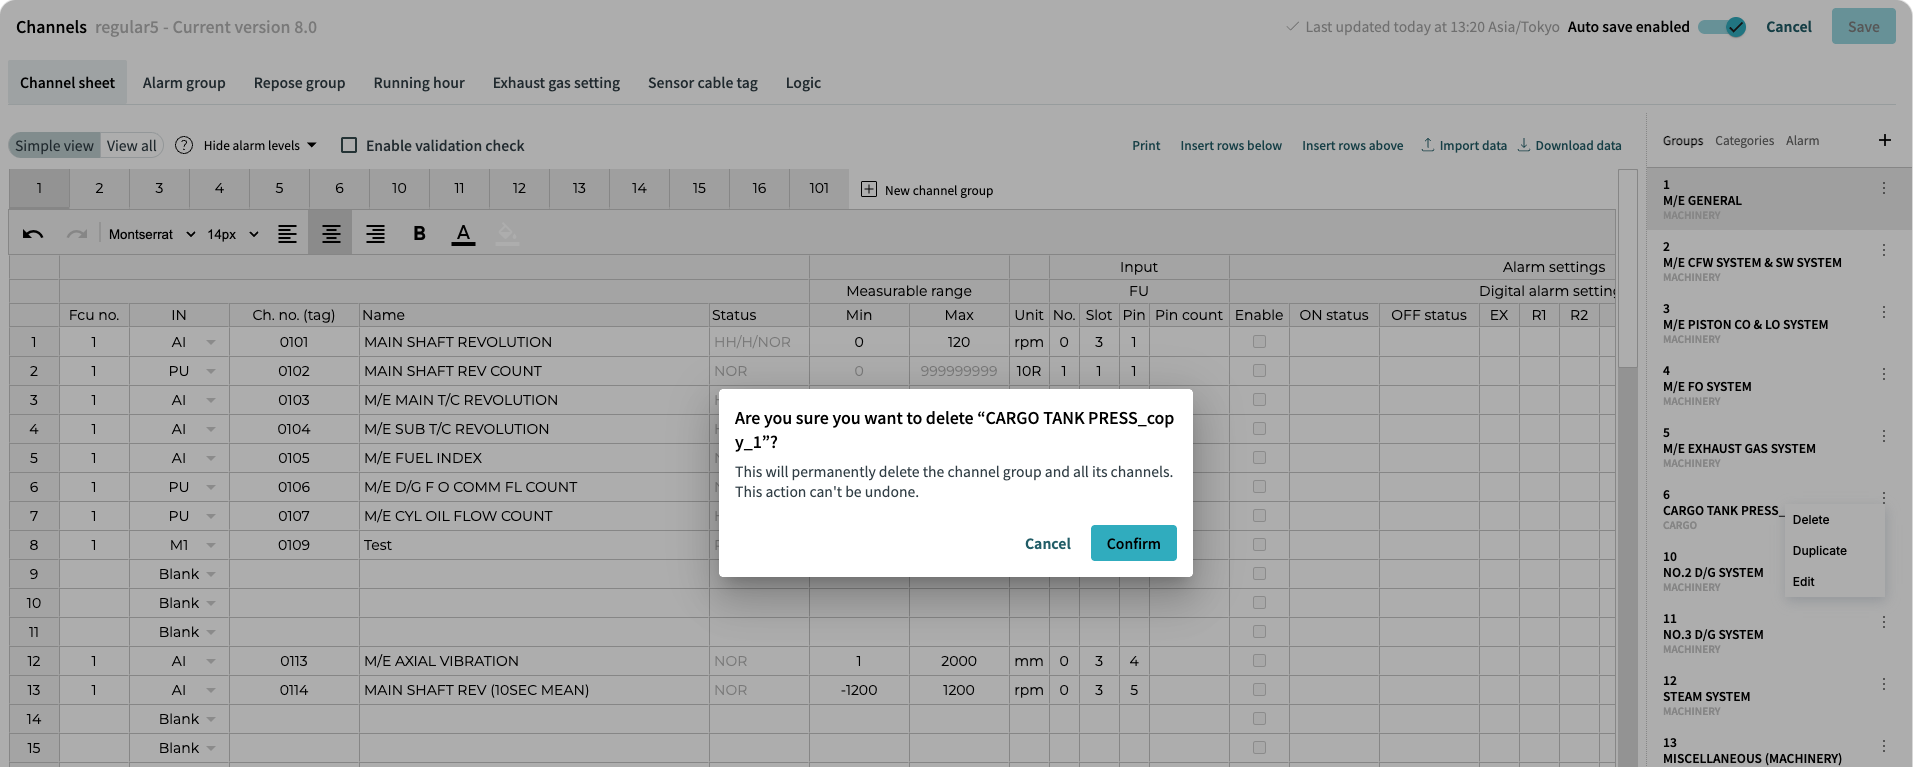This screenshot has height=767, width=1913.
Task: Choose Duplicate from the group context menu
Action: pyautogui.click(x=1820, y=551)
